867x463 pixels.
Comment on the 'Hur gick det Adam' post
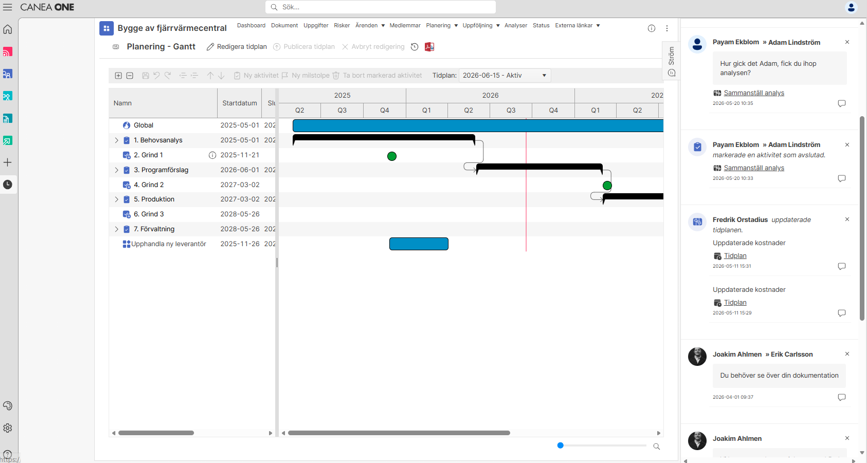coord(842,103)
